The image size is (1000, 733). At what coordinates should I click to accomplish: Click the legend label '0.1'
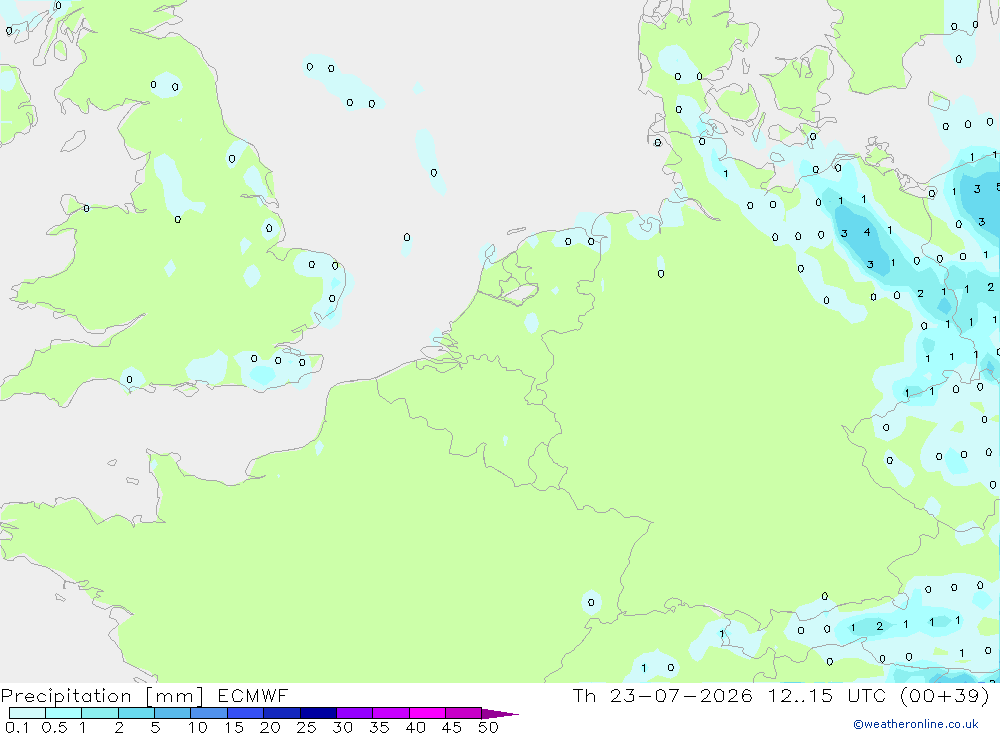click(x=17, y=727)
